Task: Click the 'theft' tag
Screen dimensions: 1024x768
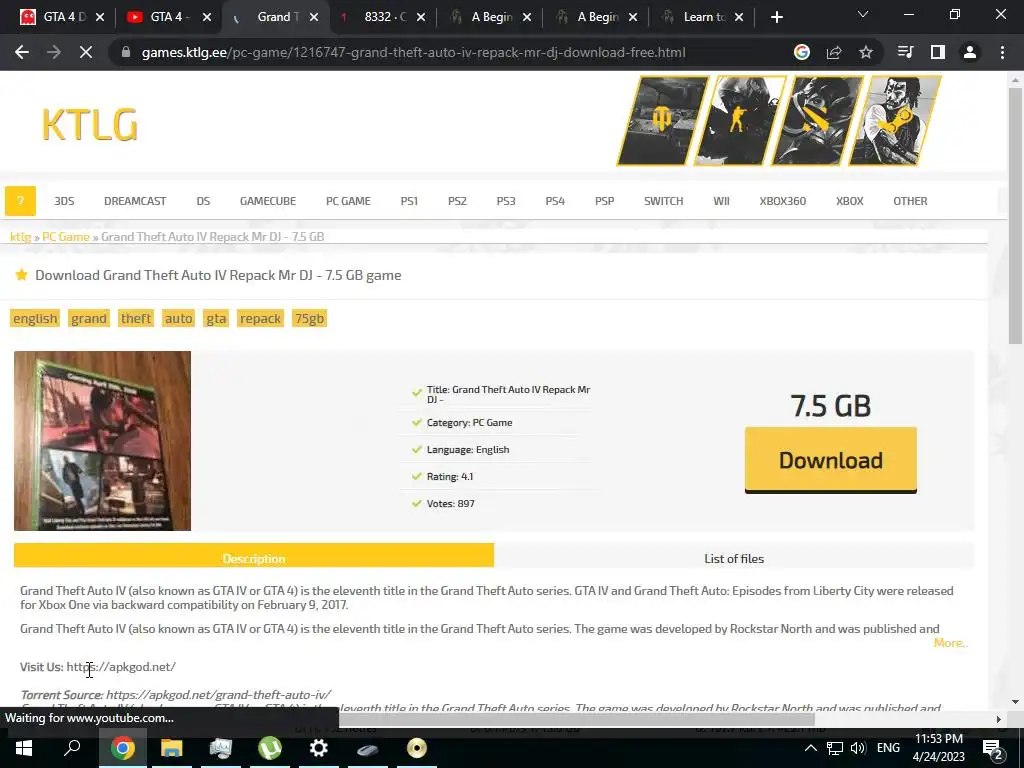Action: click(x=136, y=319)
